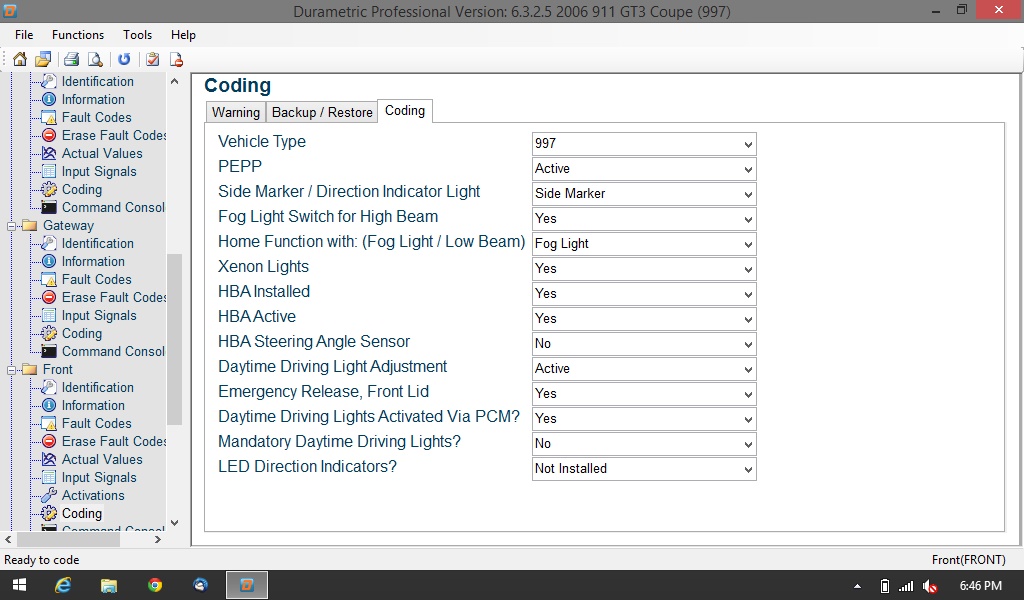Image resolution: width=1024 pixels, height=600 pixels.
Task: Click the blue refresh arrow icon
Action: pyautogui.click(x=124, y=59)
